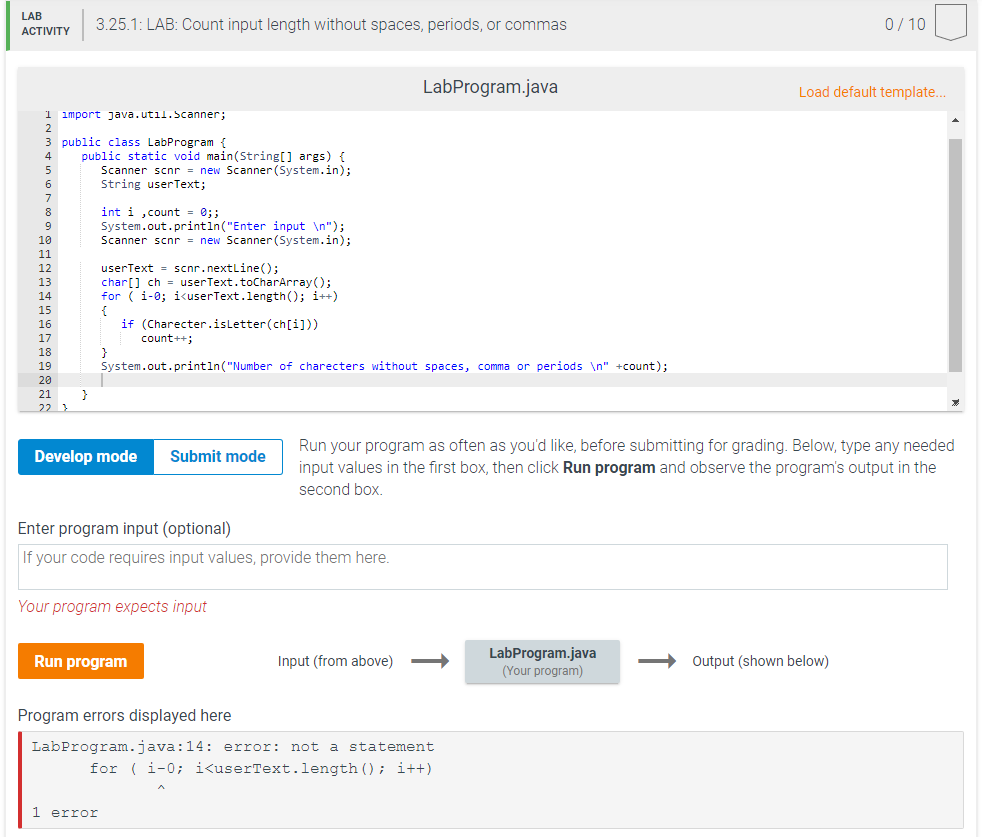Click the LabProgram.java box in the flow diagram
This screenshot has height=837, width=982.
[542, 661]
